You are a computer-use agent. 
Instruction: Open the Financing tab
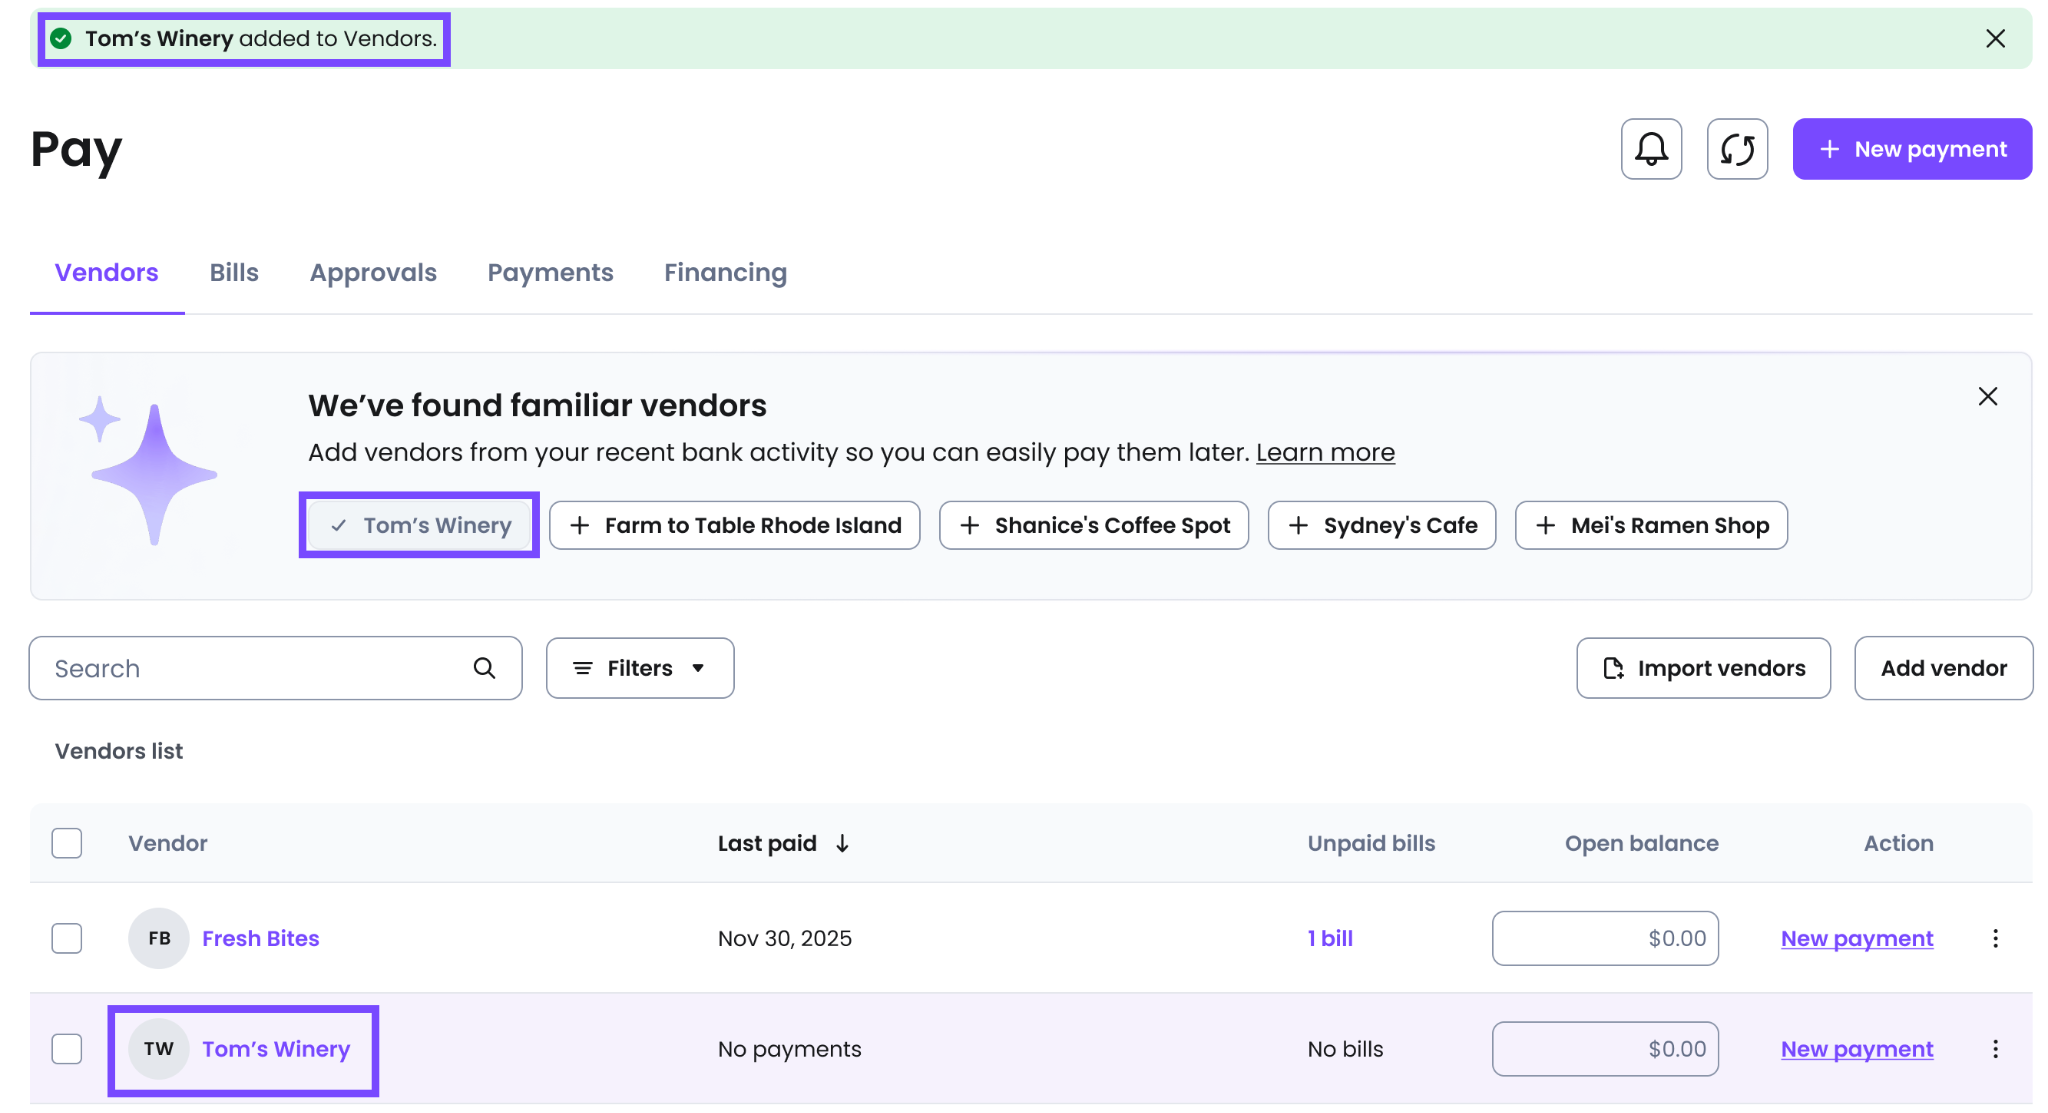tap(725, 272)
